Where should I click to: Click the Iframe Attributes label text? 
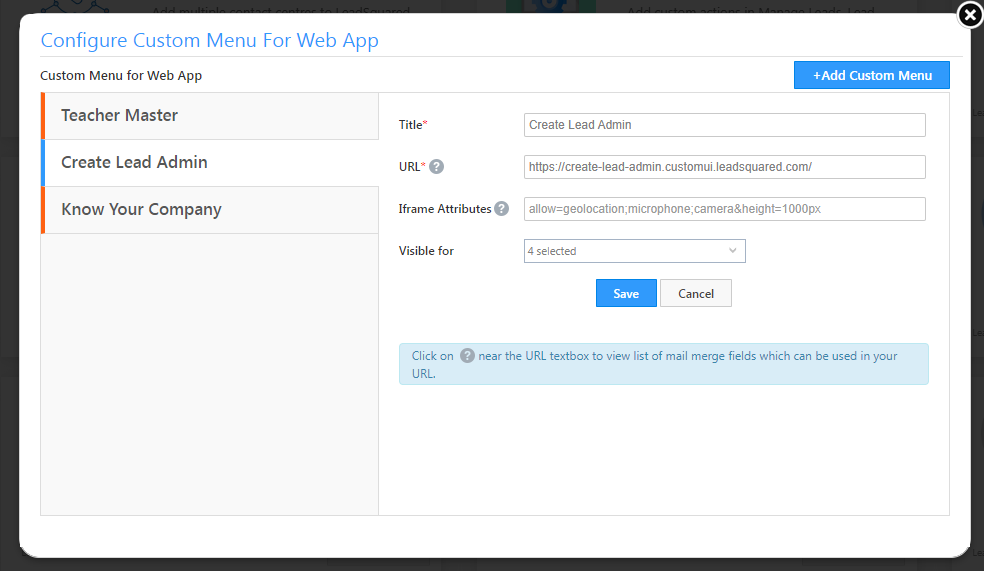pyautogui.click(x=444, y=209)
